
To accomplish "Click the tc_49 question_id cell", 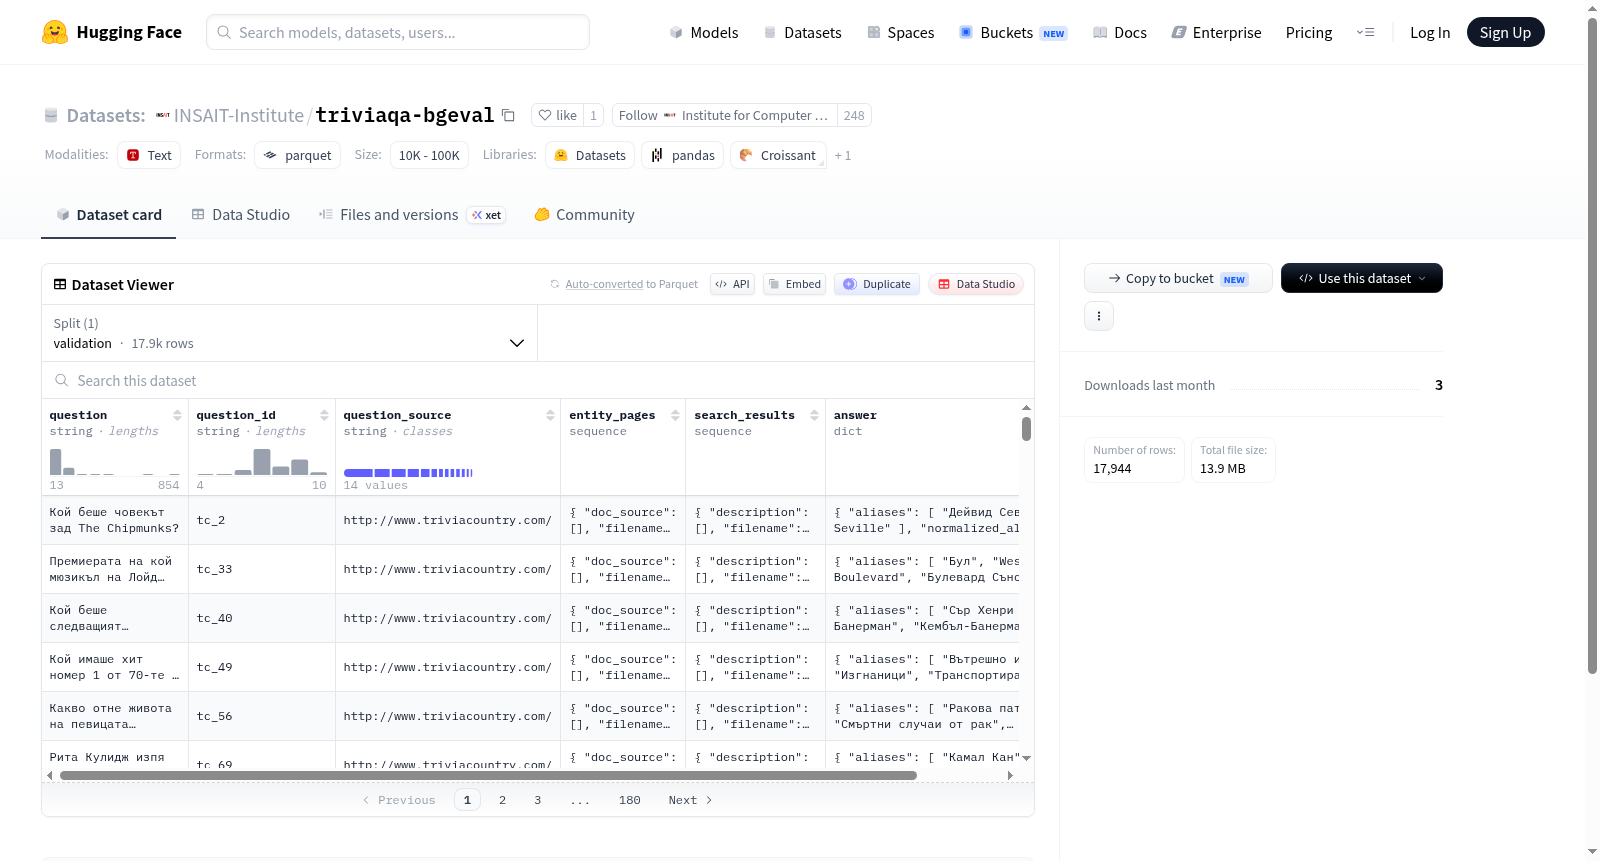I will point(262,667).
